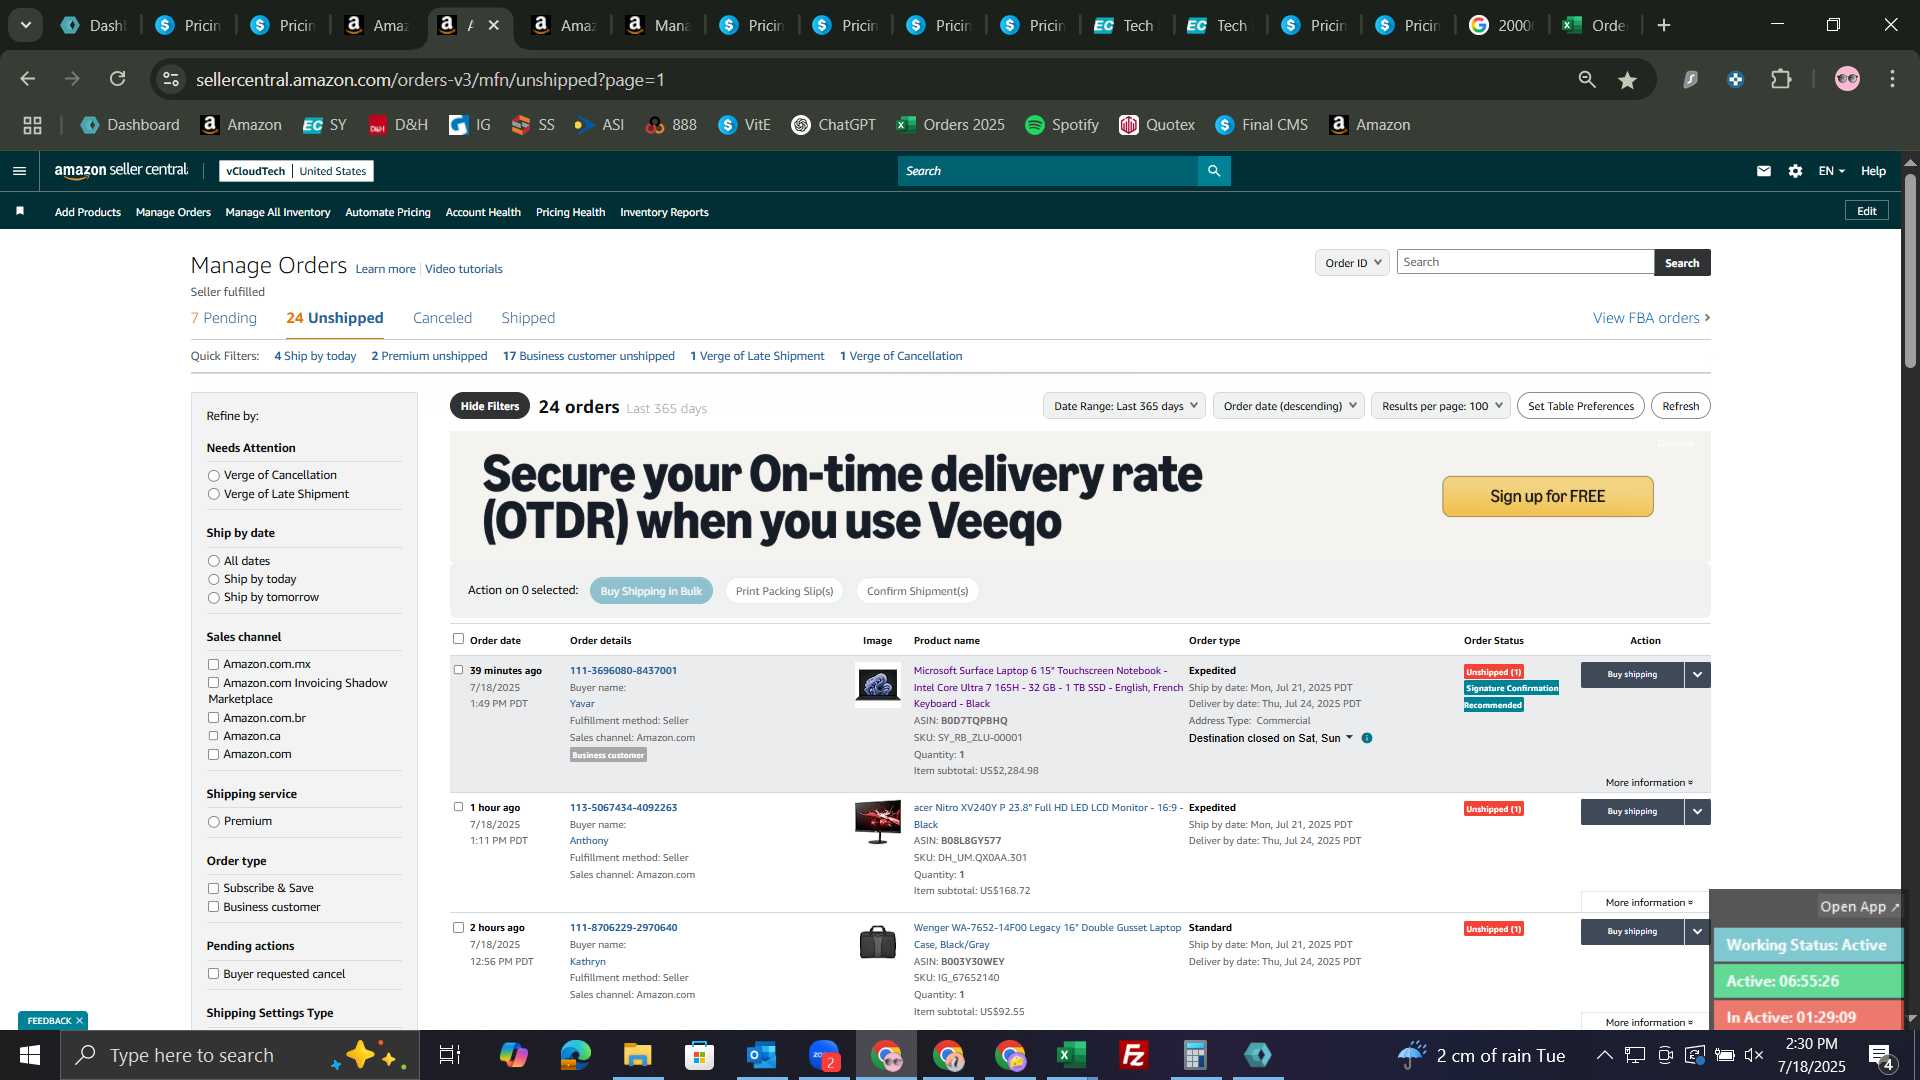This screenshot has height=1080, width=1920.
Task: Open the Chrome three-dot menu
Action: tap(1892, 79)
